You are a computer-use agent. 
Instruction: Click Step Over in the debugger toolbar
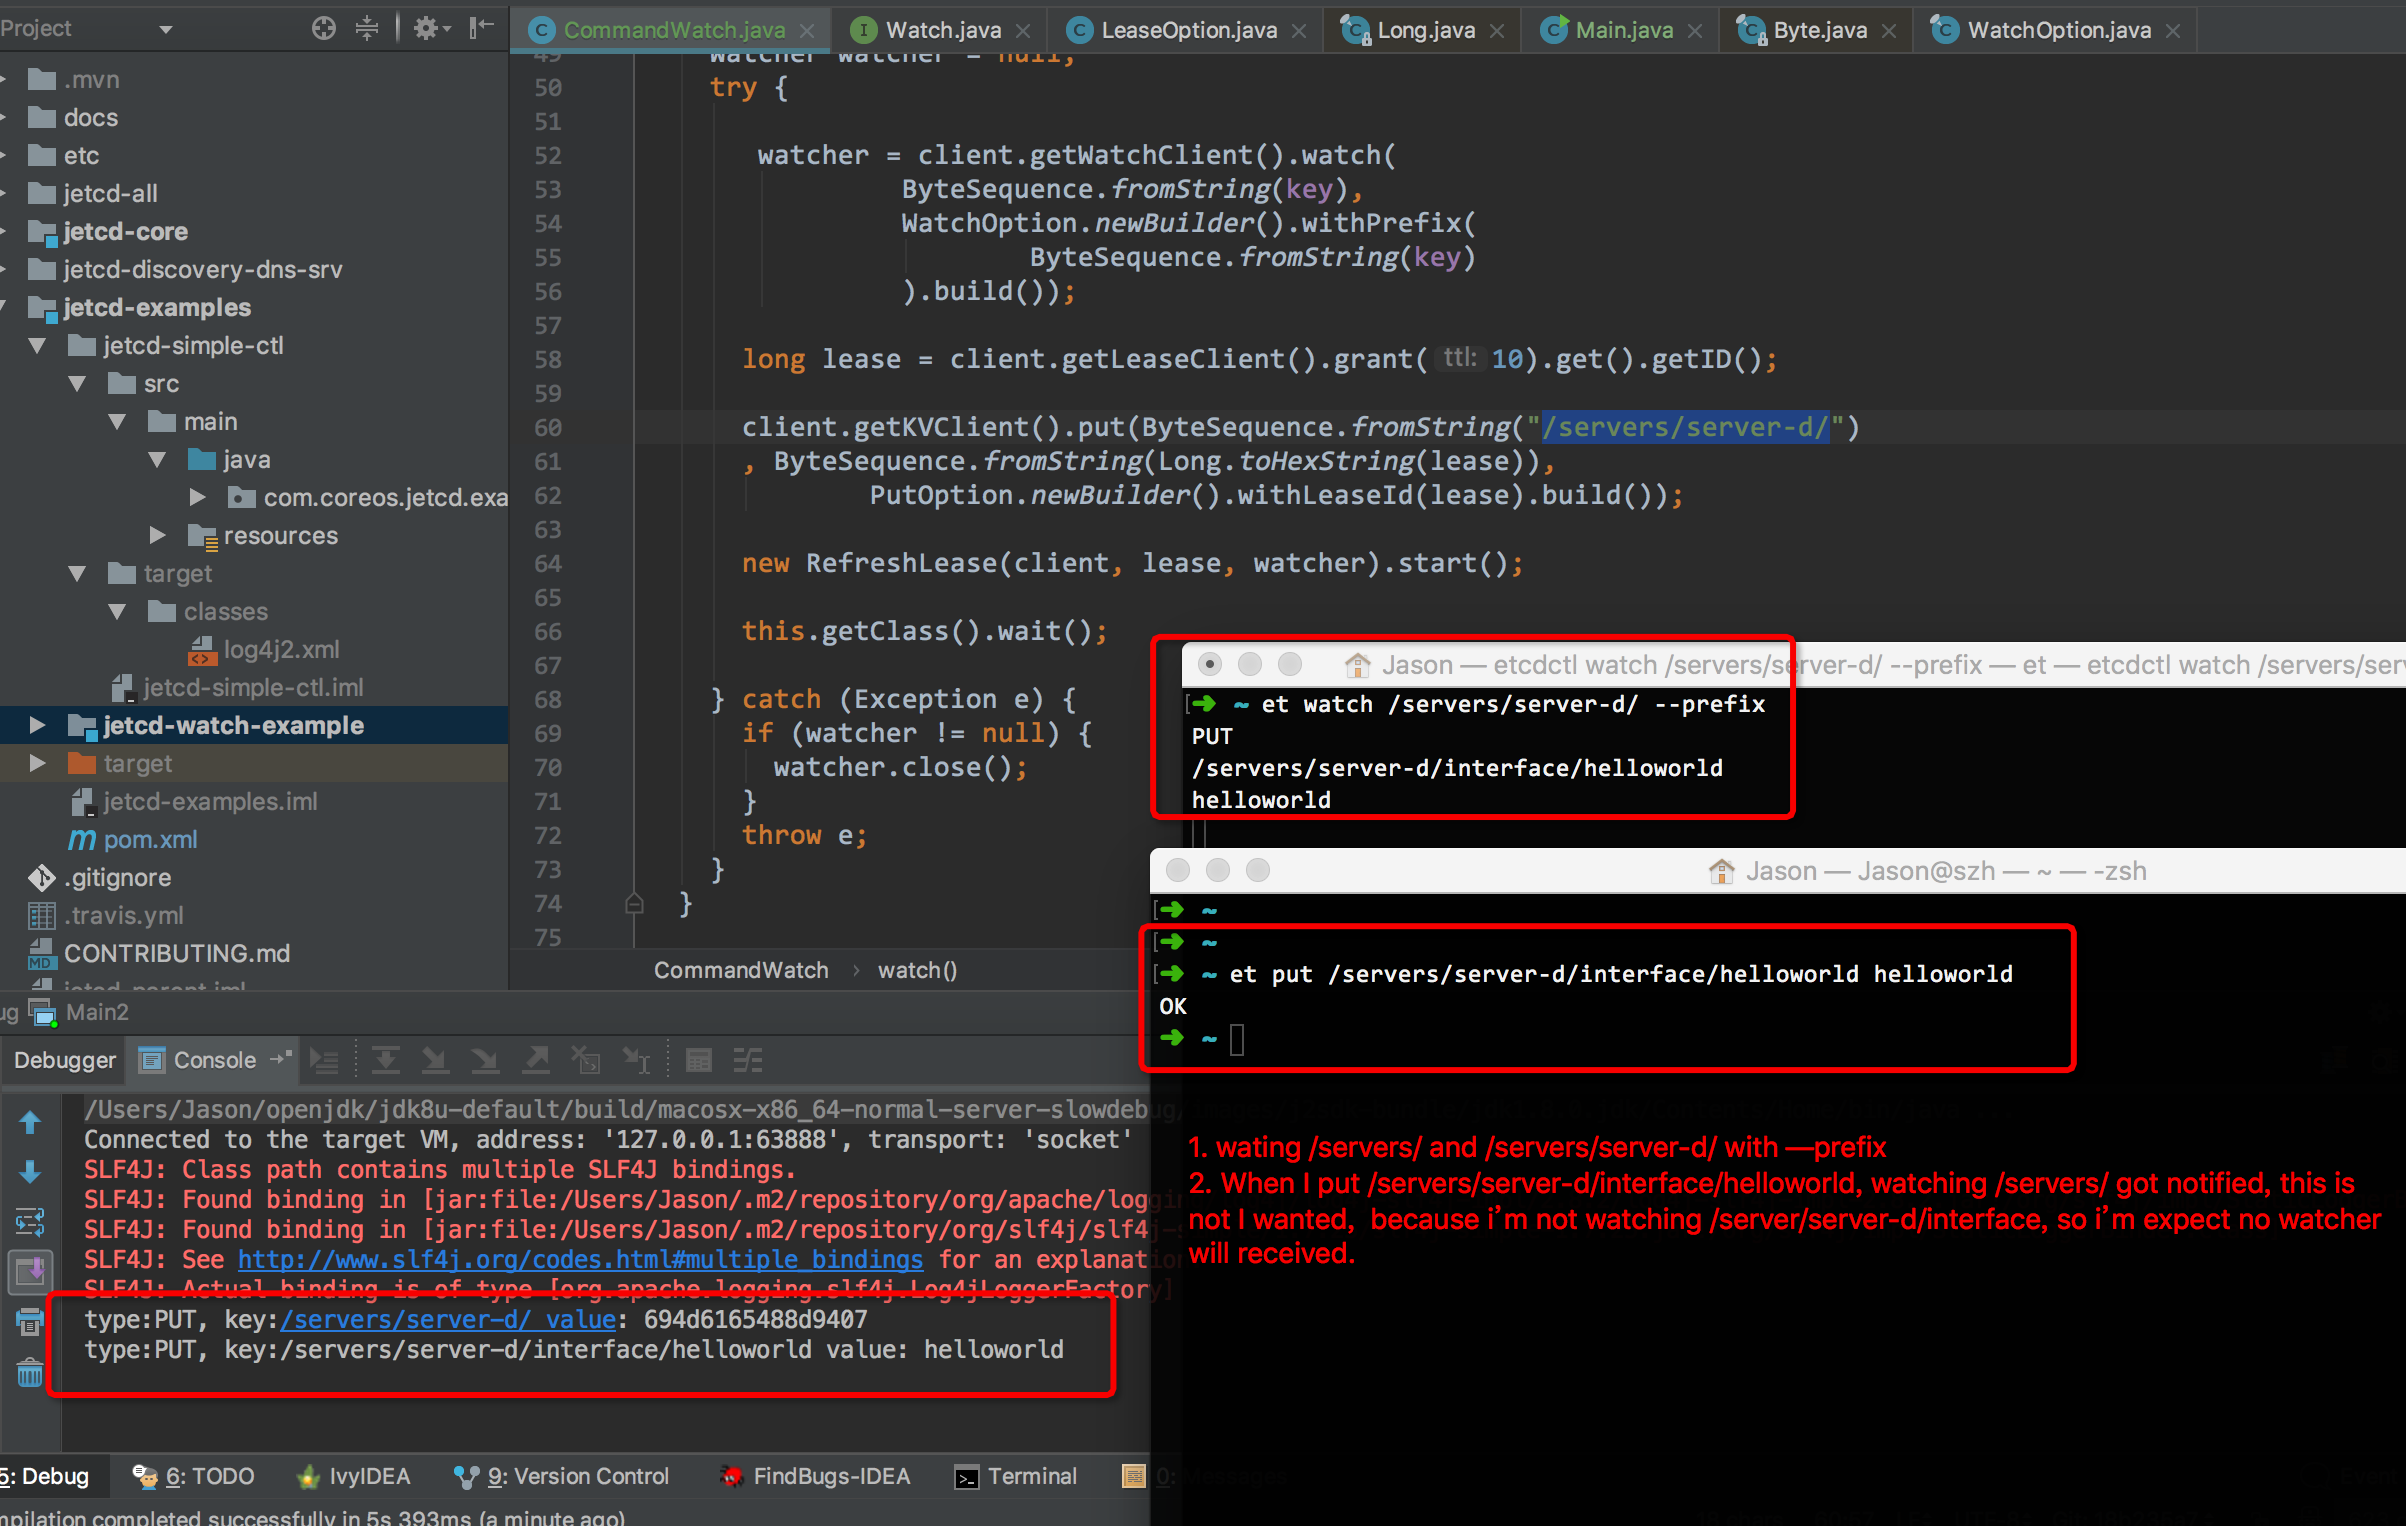point(385,1059)
